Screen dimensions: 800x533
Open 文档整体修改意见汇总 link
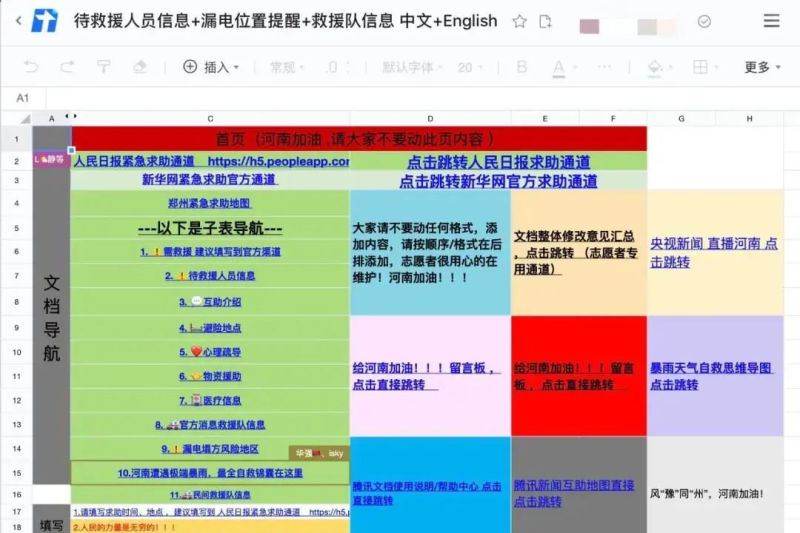click(x=576, y=252)
